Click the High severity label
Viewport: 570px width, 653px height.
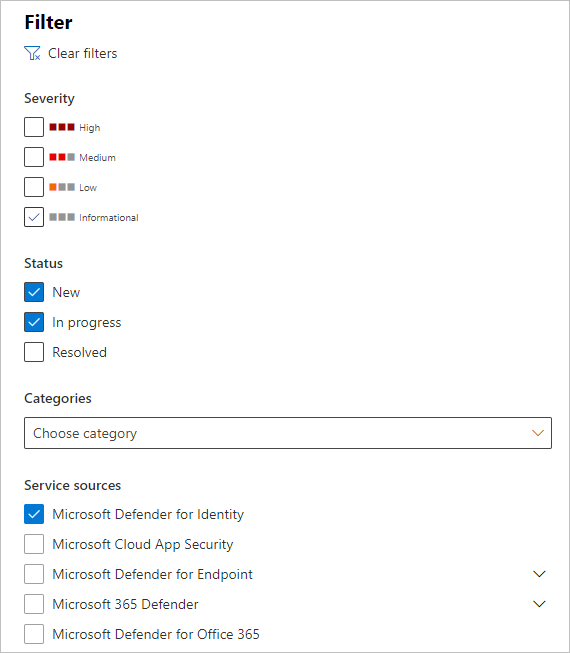pyautogui.click(x=90, y=127)
